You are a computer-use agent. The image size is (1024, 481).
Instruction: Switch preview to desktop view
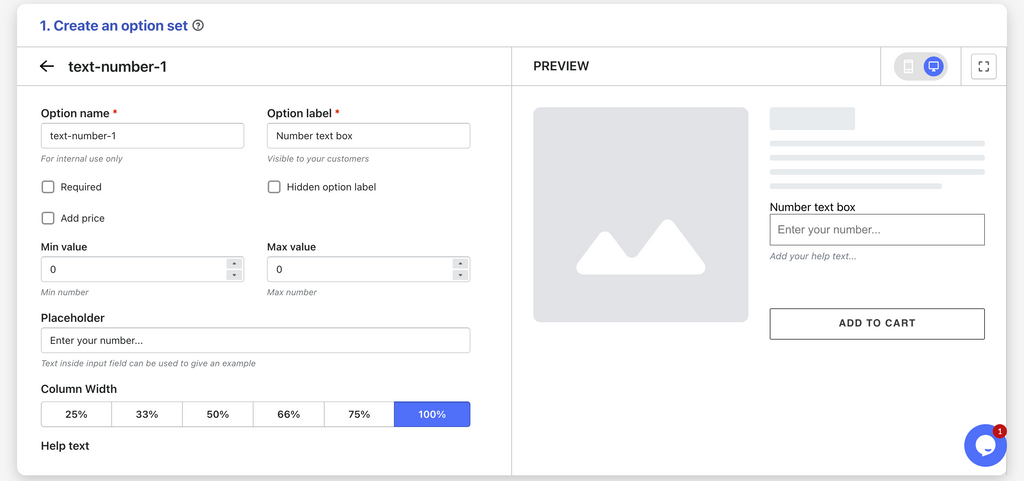click(x=933, y=67)
